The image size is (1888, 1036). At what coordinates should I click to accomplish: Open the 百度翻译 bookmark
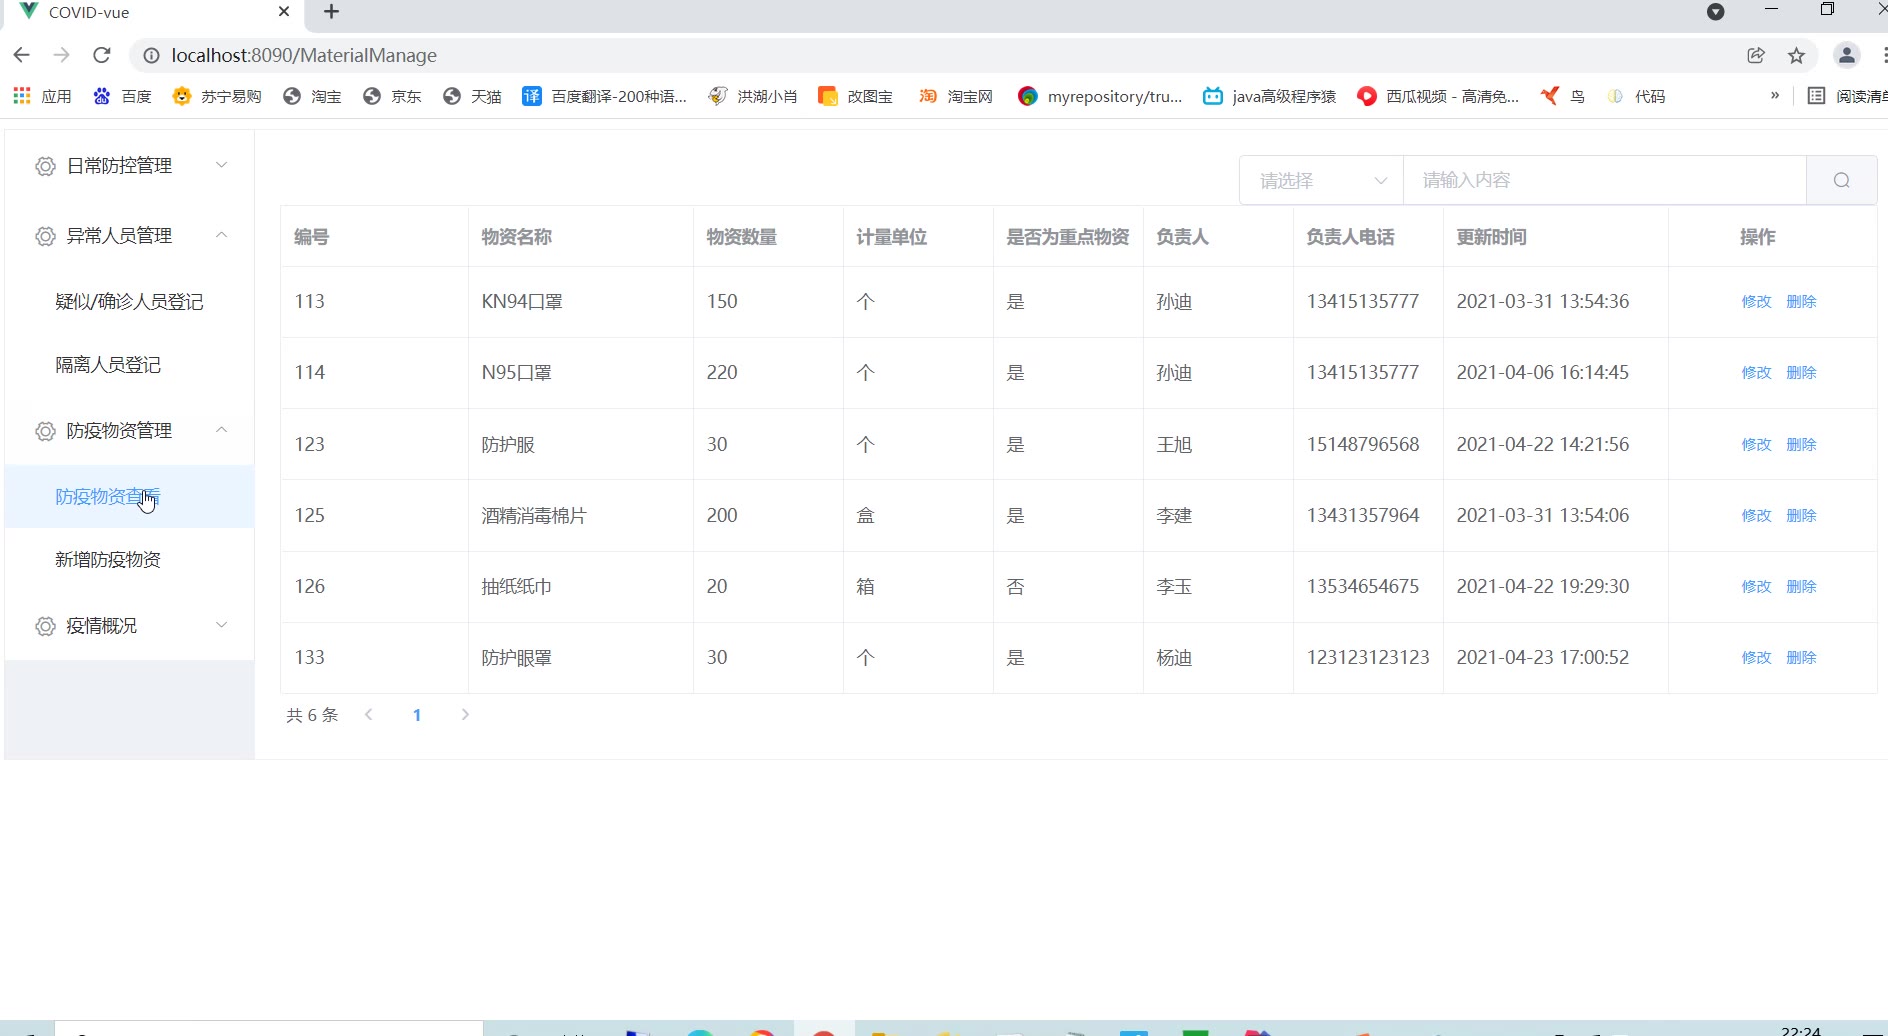[x=605, y=96]
